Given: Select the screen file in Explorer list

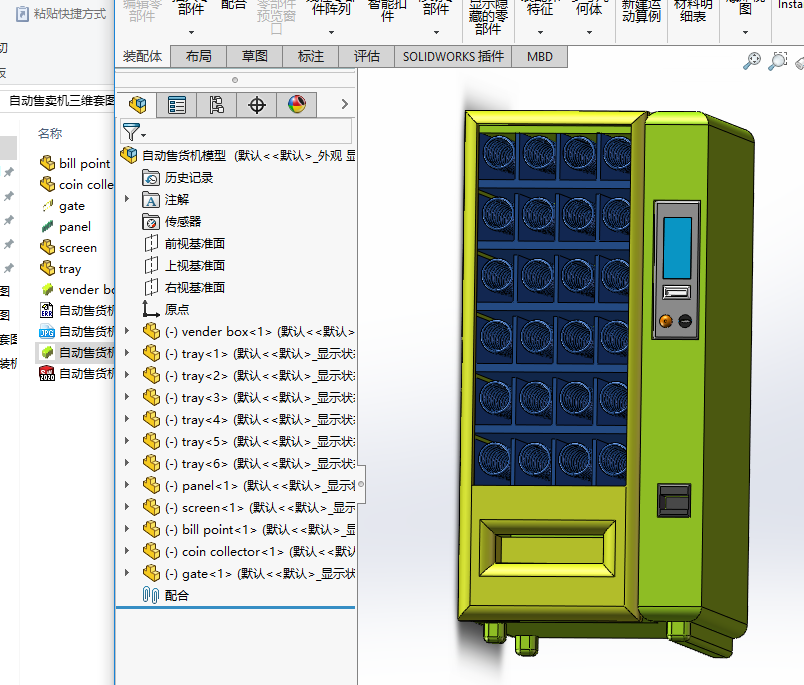Looking at the screenshot, I should 77,247.
